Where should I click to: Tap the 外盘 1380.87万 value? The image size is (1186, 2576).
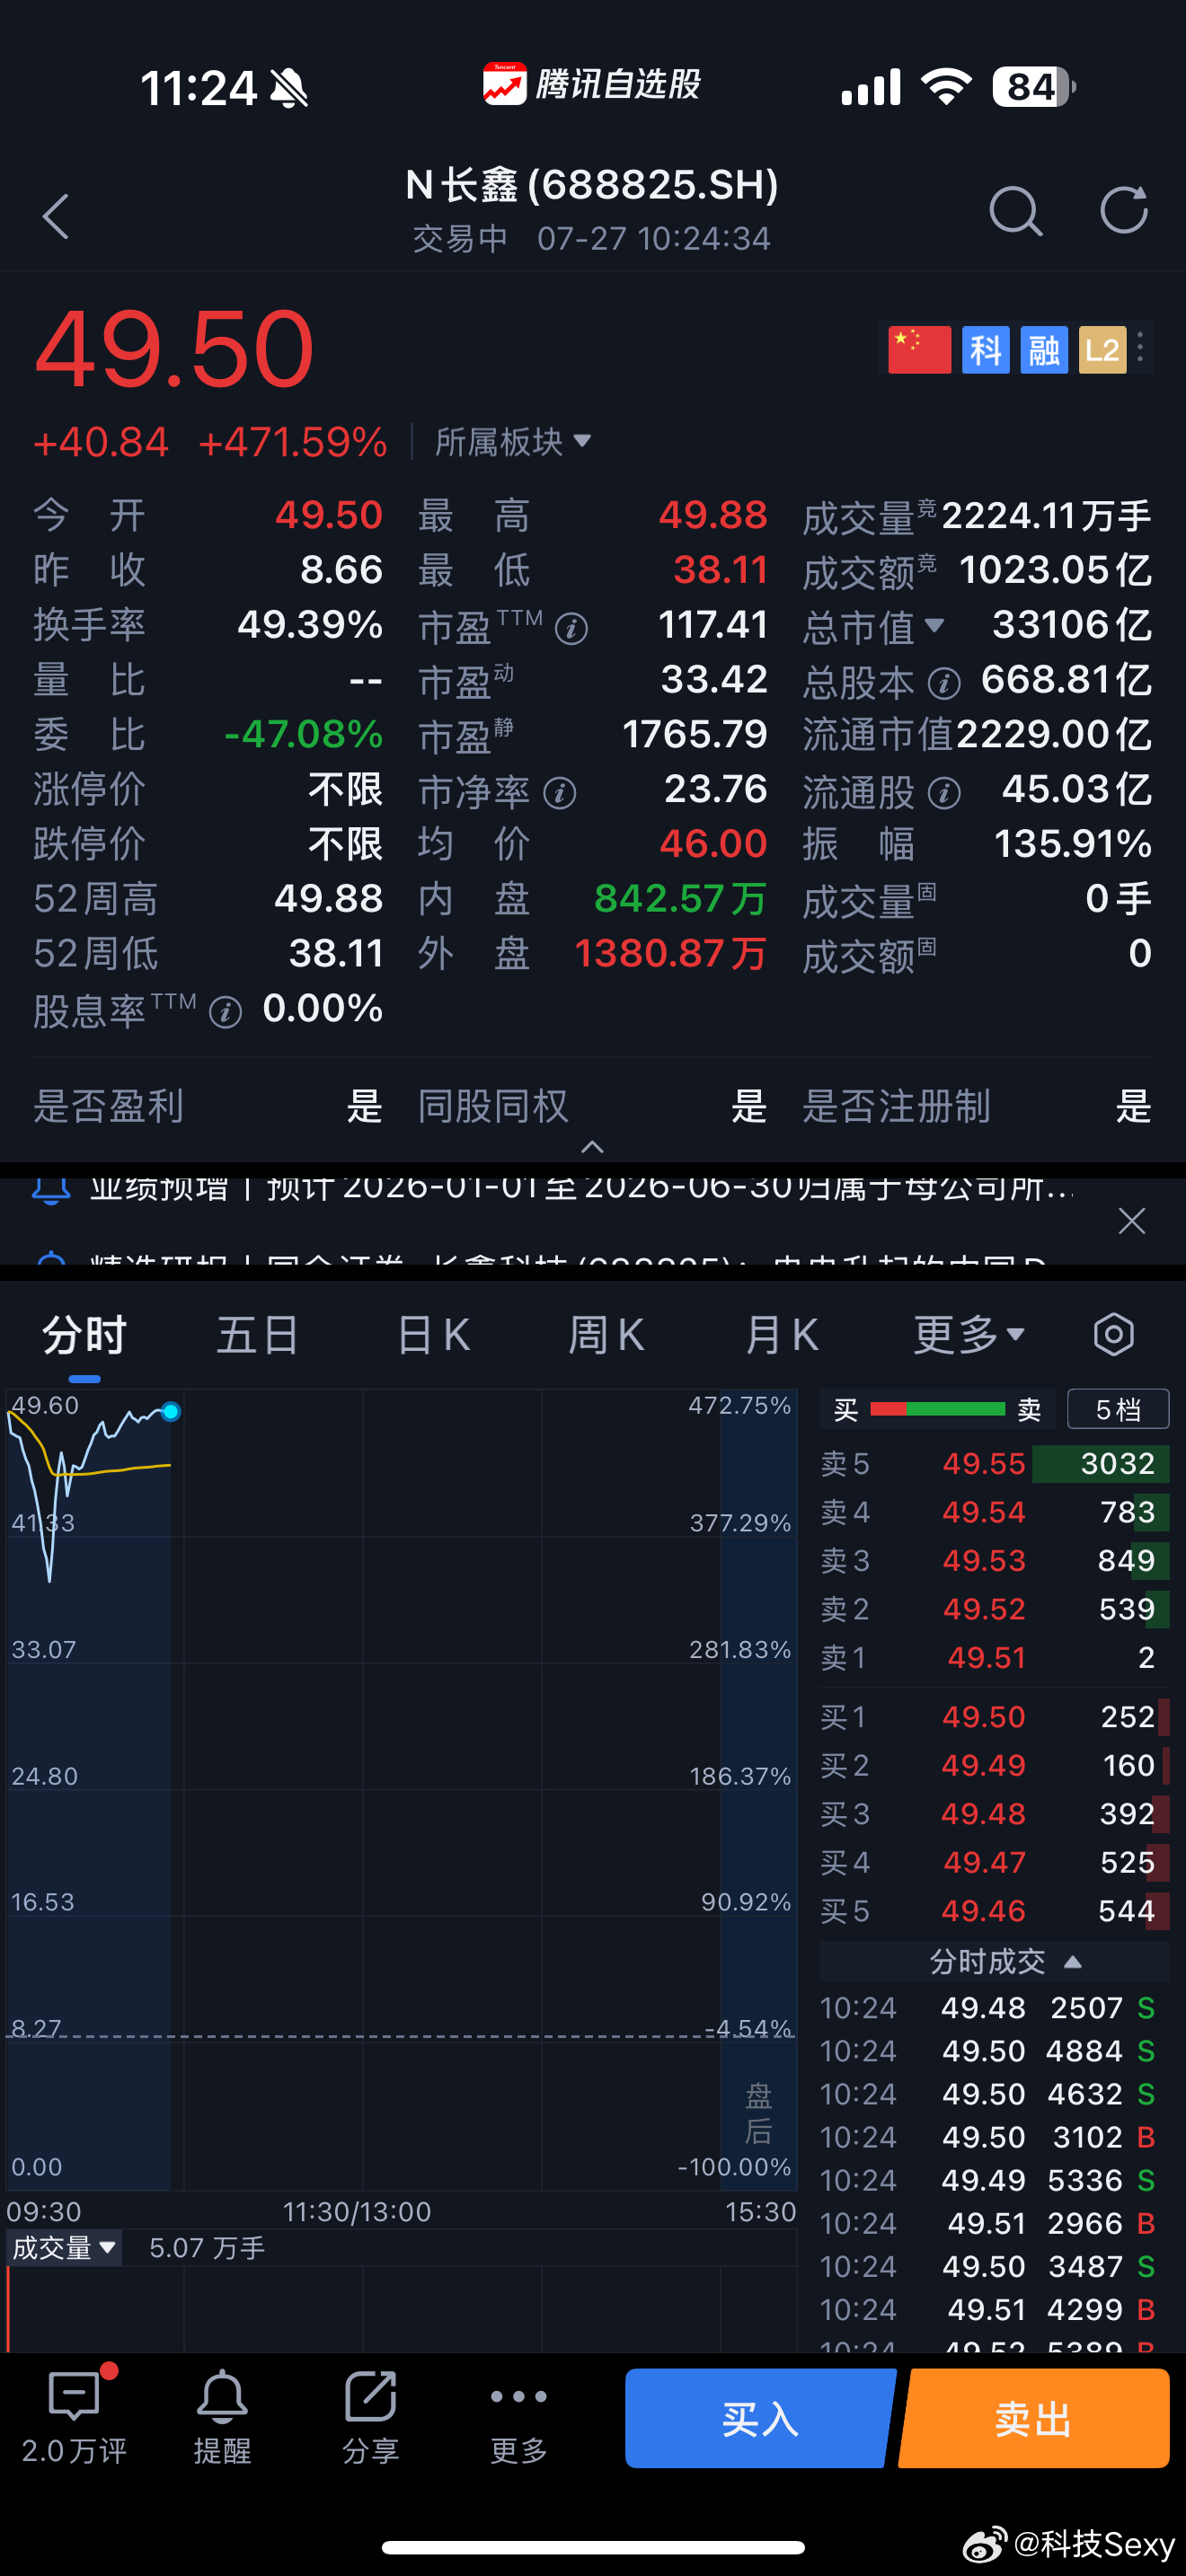point(670,953)
